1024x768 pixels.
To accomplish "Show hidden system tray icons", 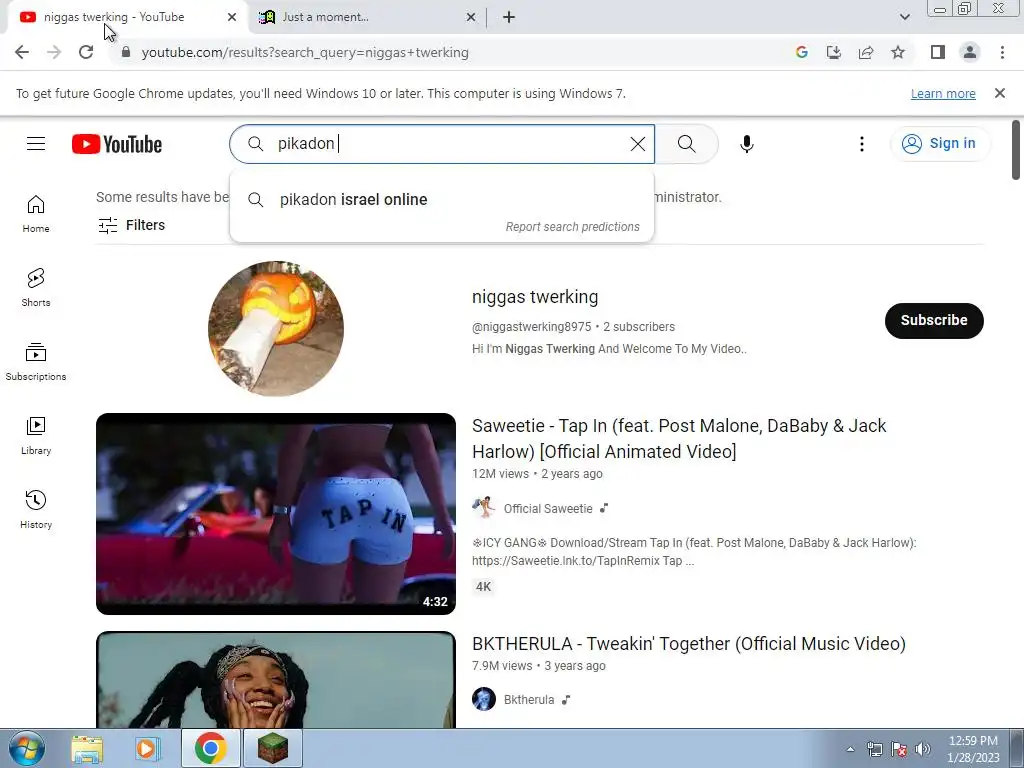I will 850,749.
